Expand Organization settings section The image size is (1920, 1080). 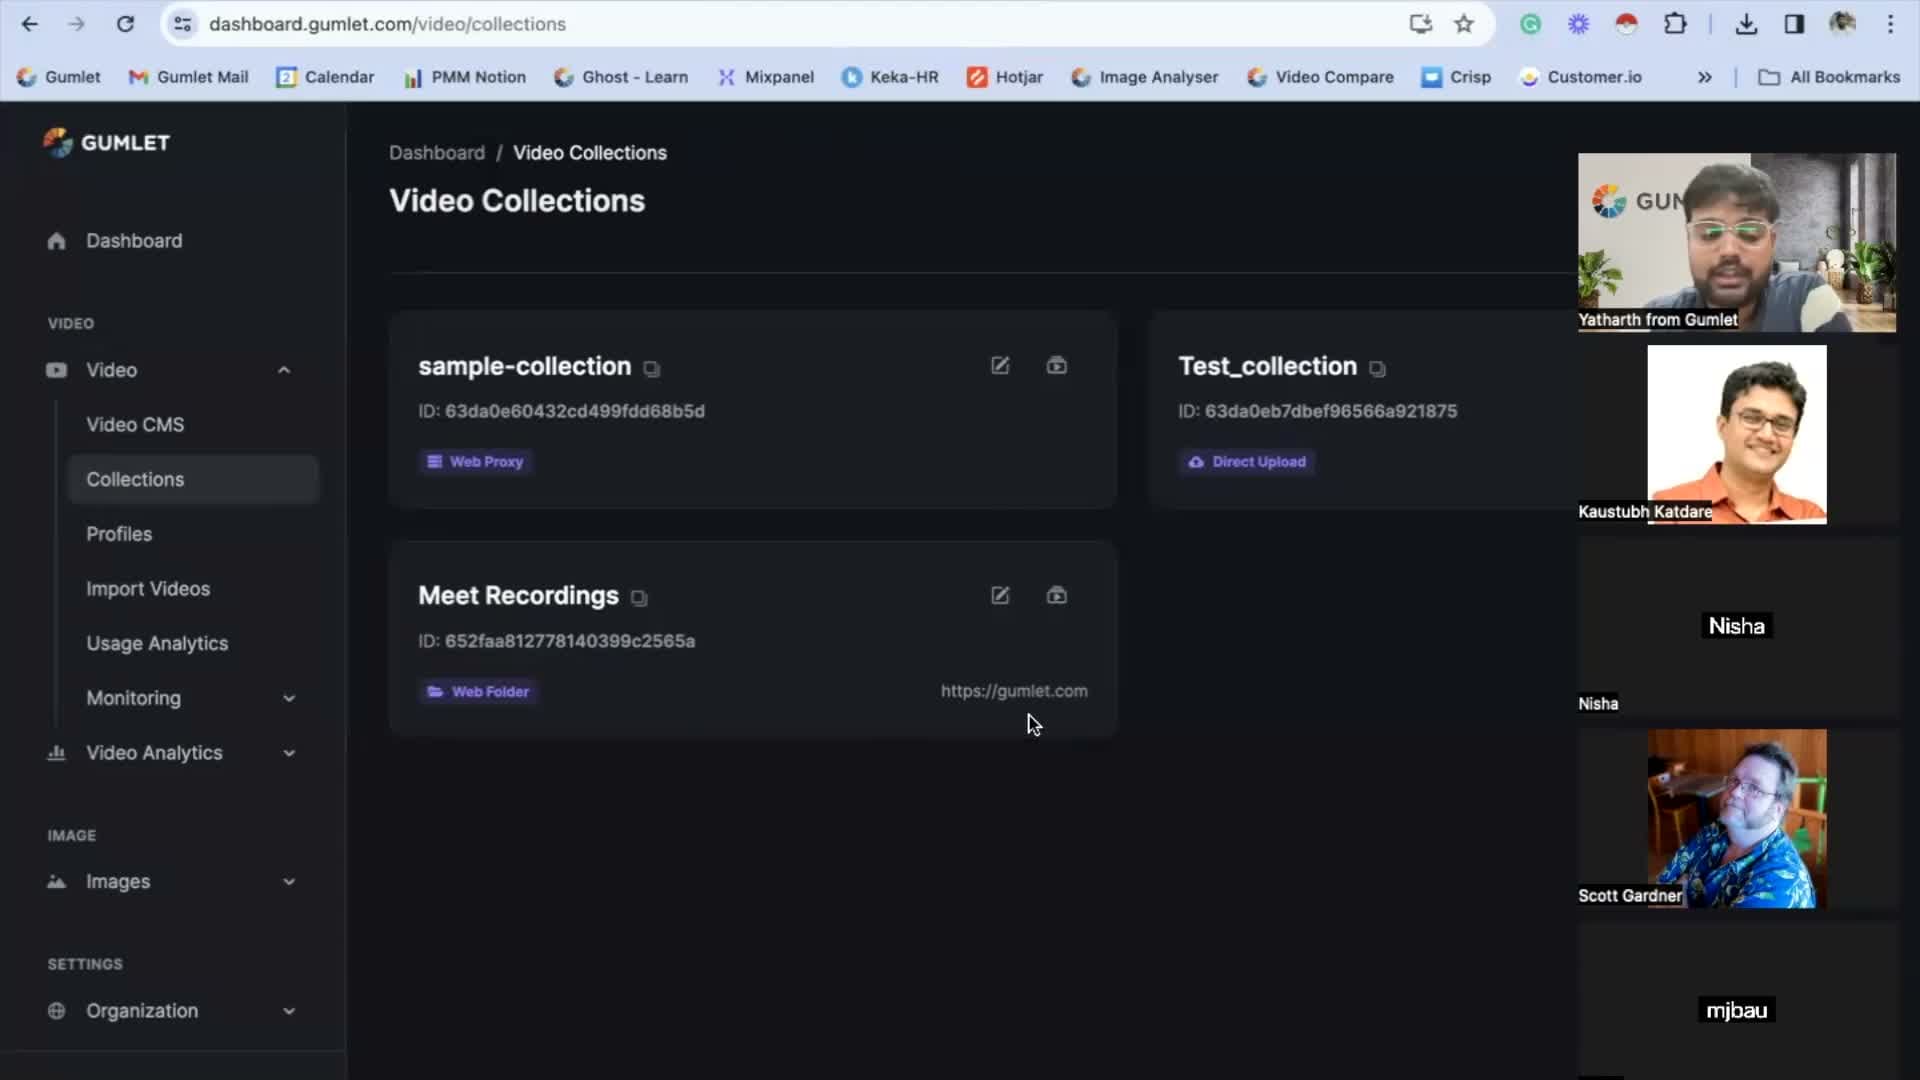(289, 1011)
